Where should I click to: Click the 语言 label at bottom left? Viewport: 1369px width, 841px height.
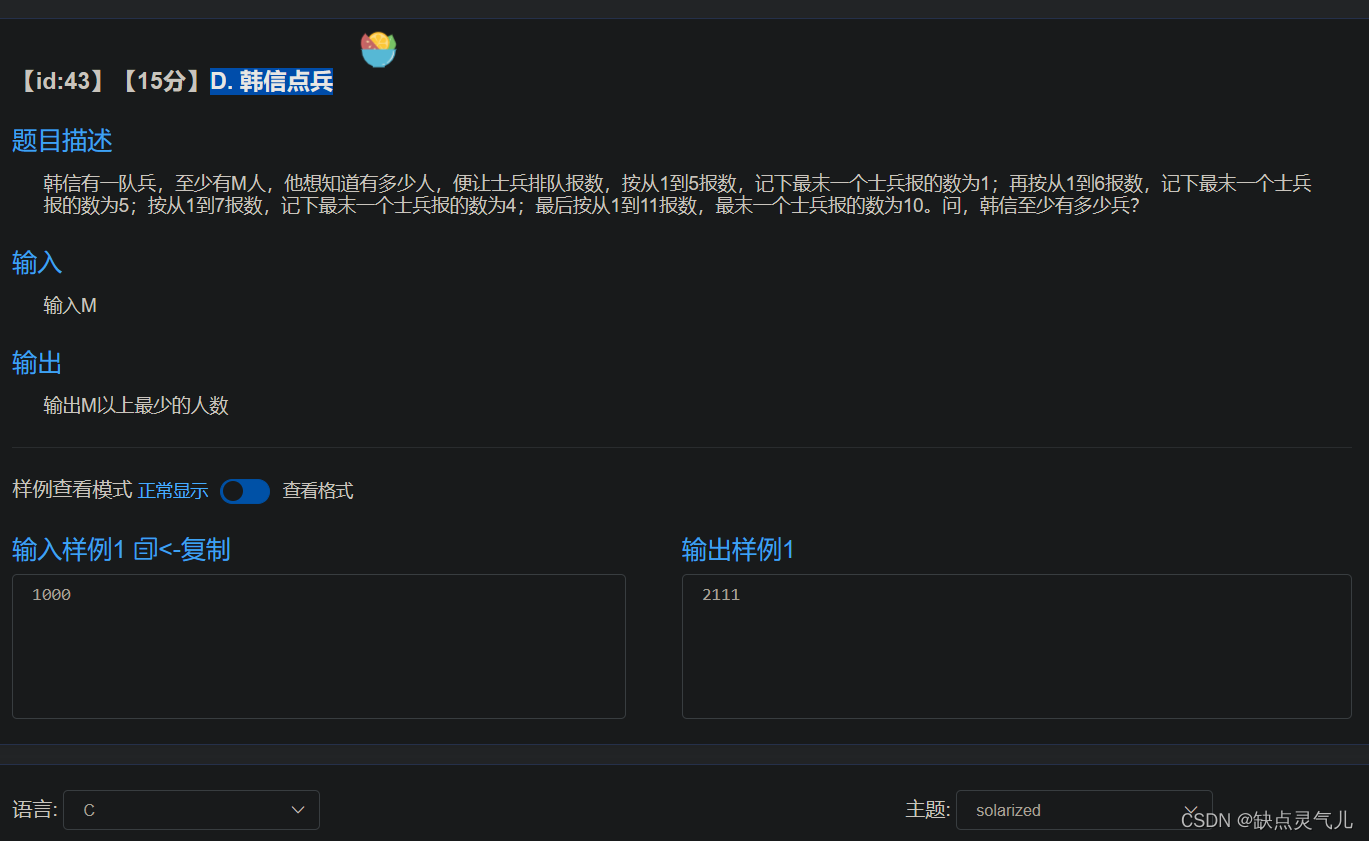click(x=34, y=810)
